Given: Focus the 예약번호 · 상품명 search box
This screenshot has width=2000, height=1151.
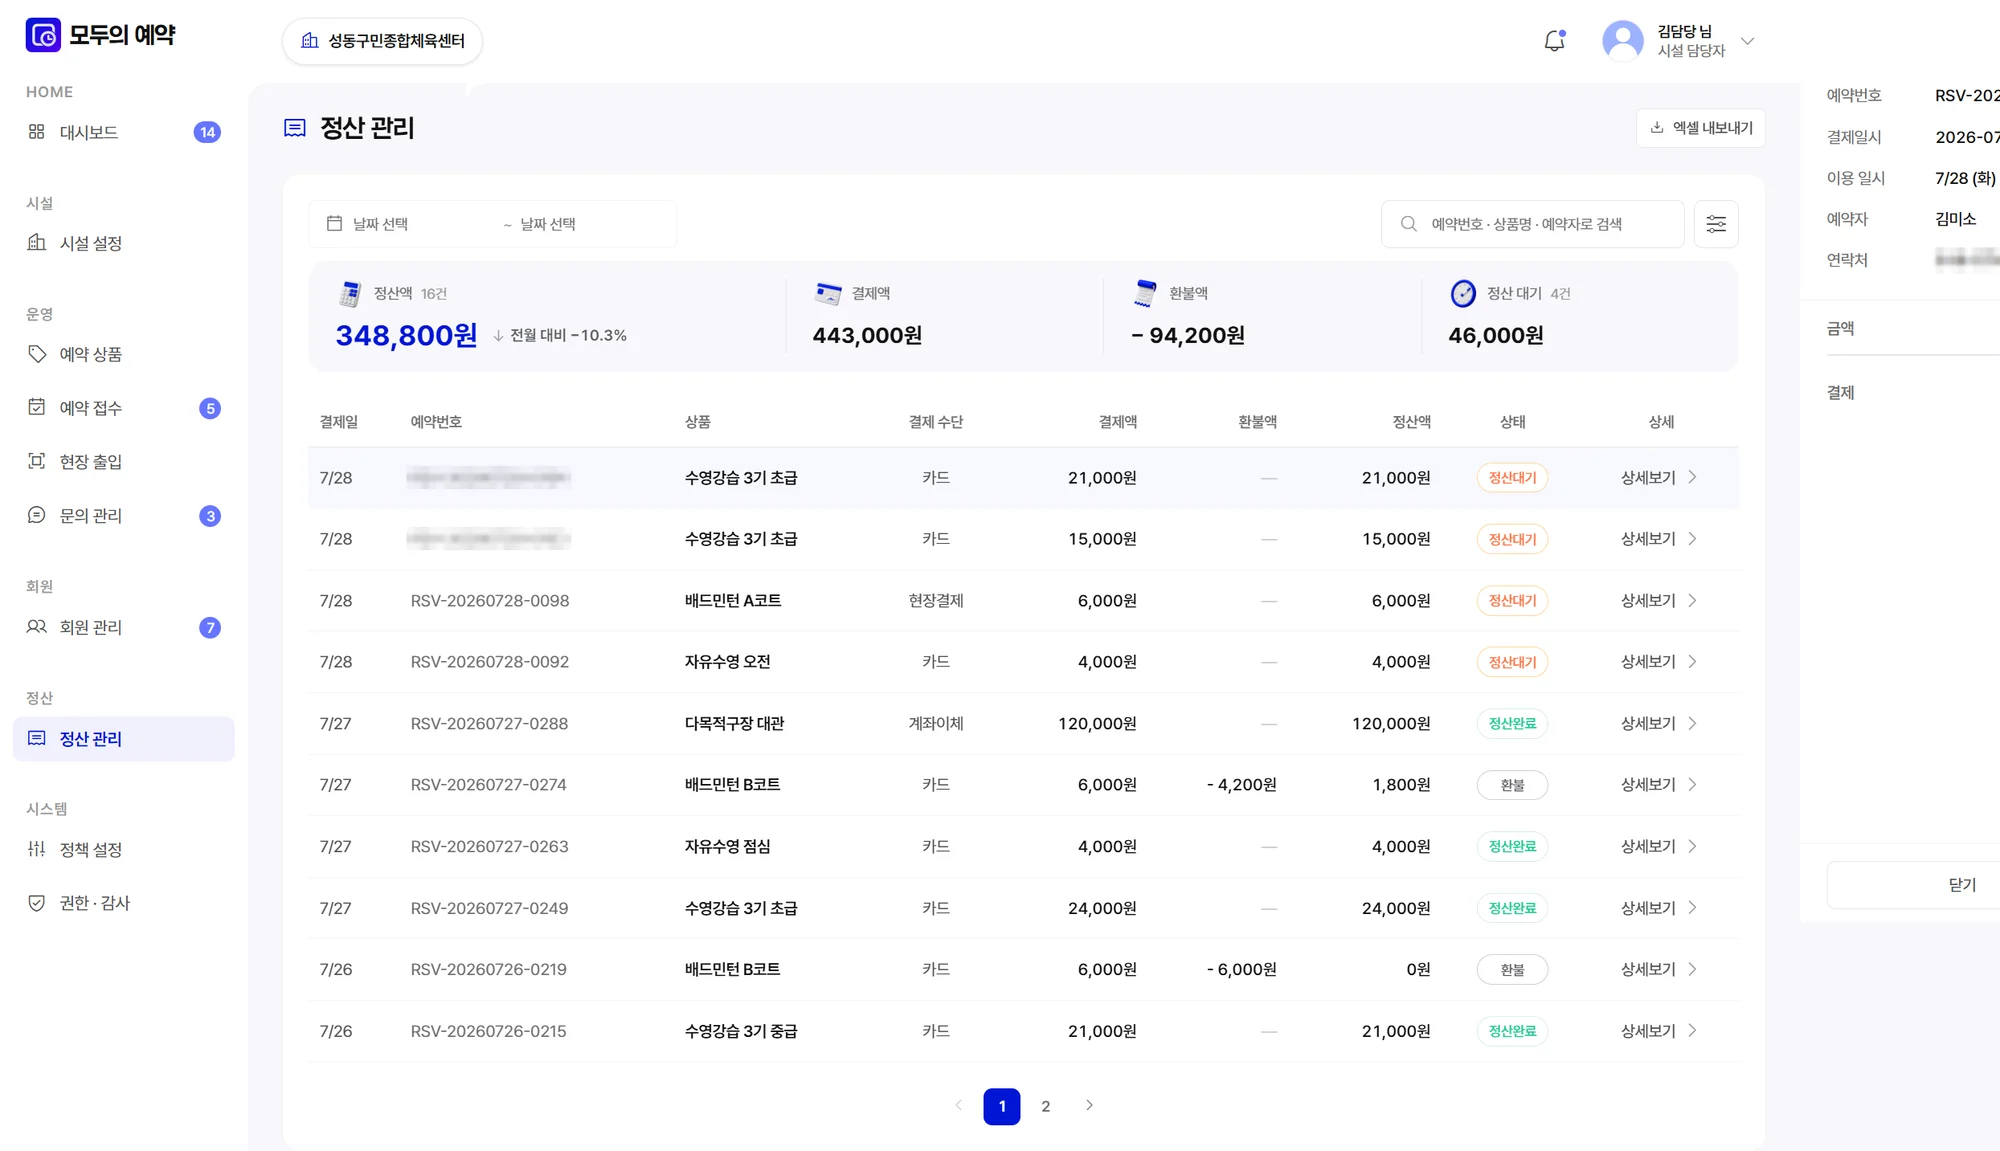Looking at the screenshot, I should [x=1532, y=224].
